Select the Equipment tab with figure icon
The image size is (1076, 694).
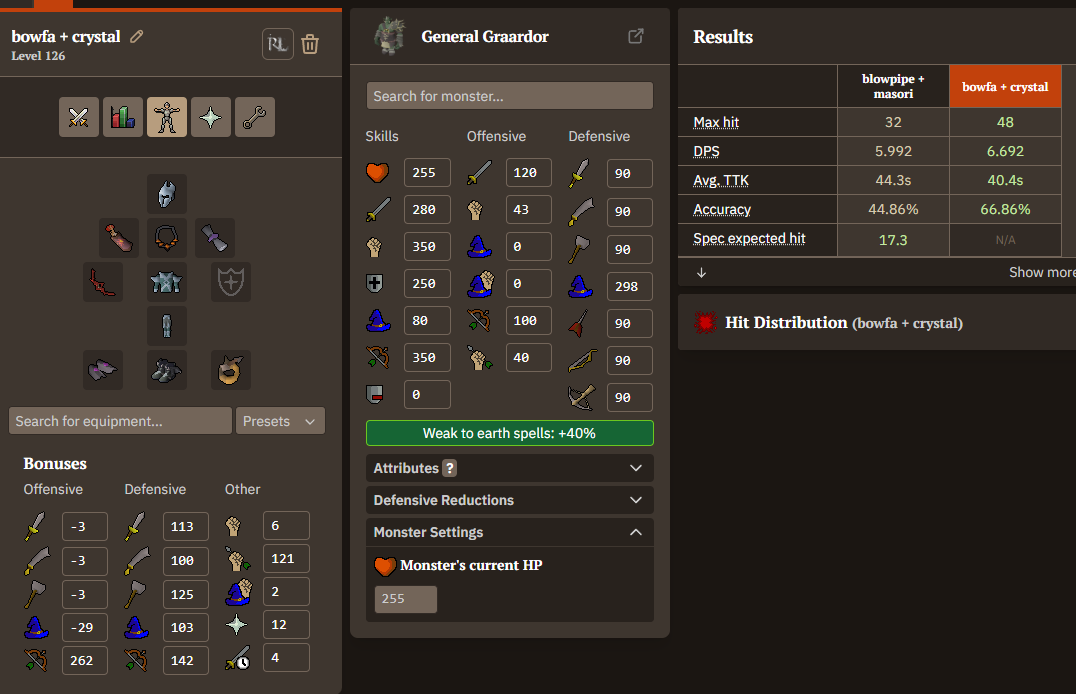[x=167, y=117]
